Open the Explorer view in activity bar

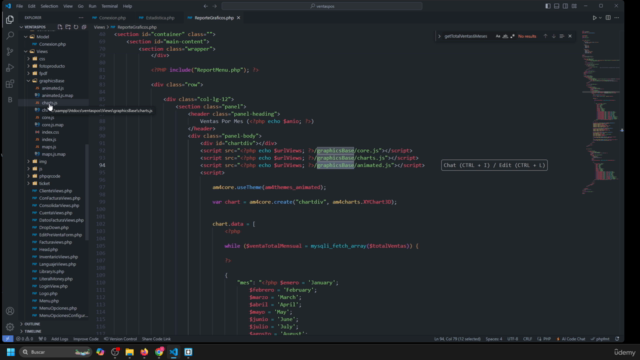pos(10,20)
